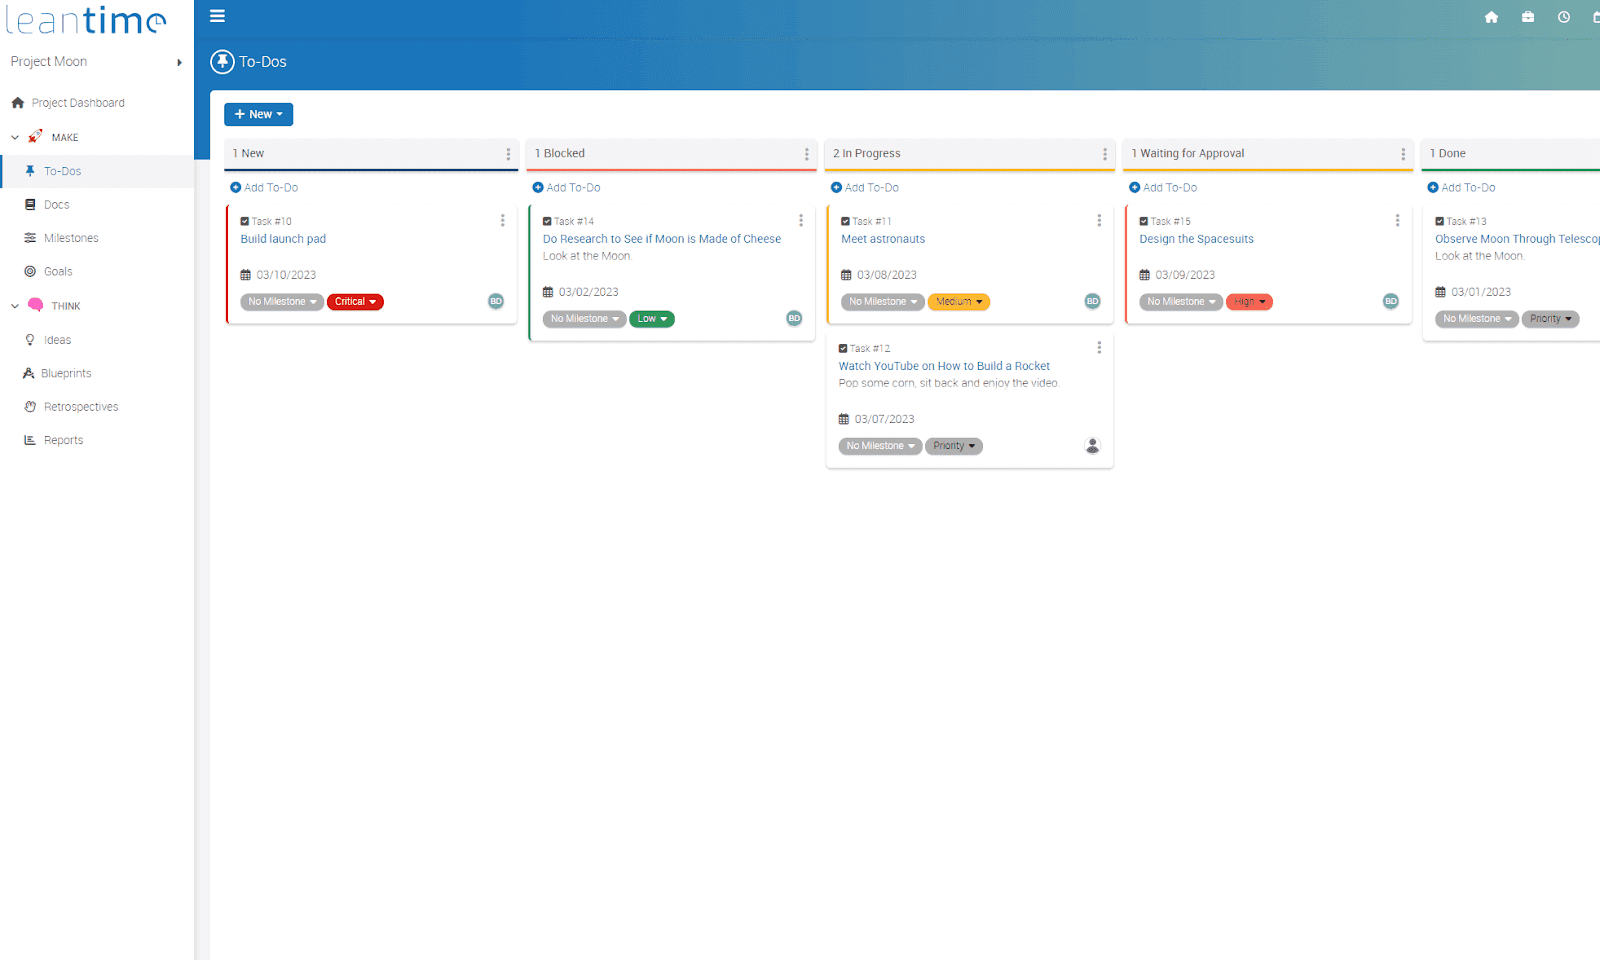Toggle the hamburger menu button
This screenshot has width=1600, height=960.
[x=217, y=16]
